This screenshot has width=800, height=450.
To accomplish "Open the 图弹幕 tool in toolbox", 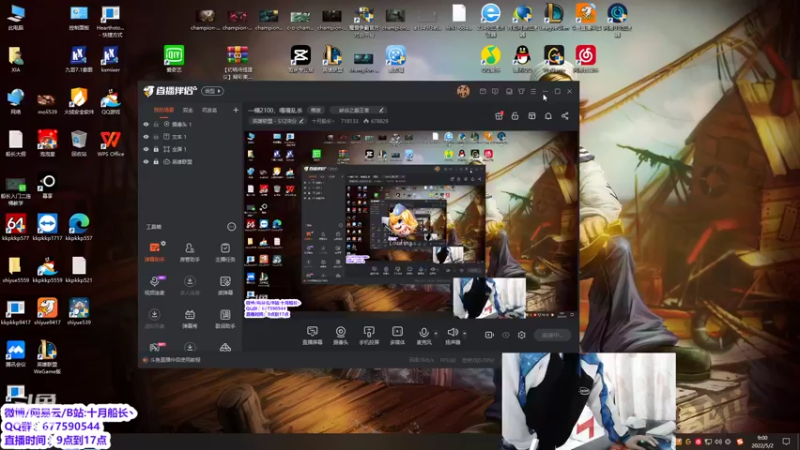I will pos(225,285).
